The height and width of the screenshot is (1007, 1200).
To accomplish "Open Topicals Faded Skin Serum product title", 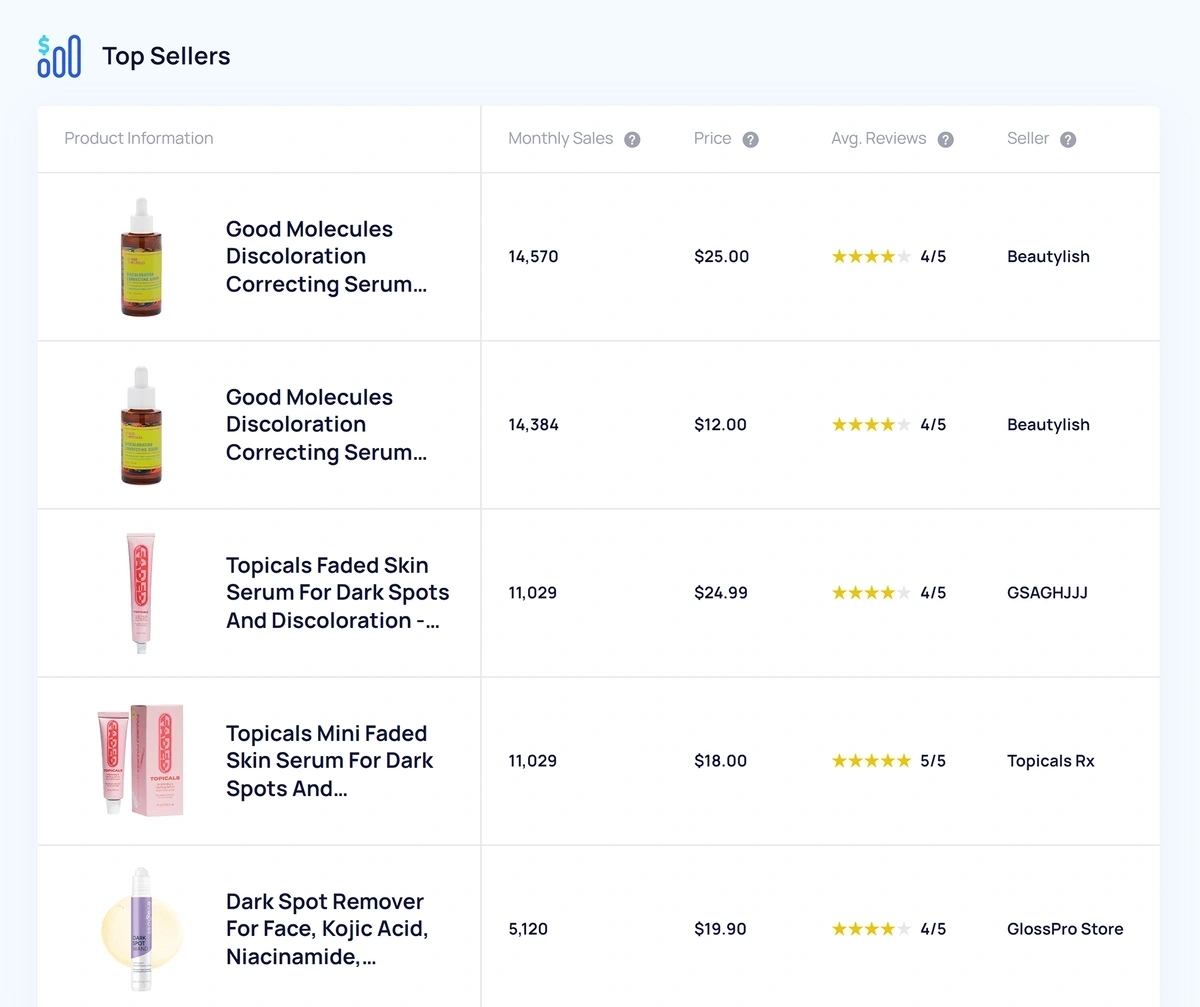I will [337, 593].
